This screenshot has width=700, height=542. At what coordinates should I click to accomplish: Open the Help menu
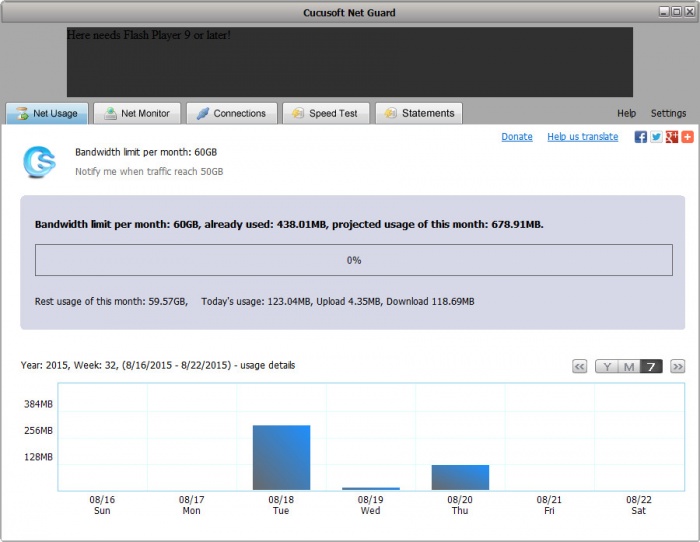[626, 113]
